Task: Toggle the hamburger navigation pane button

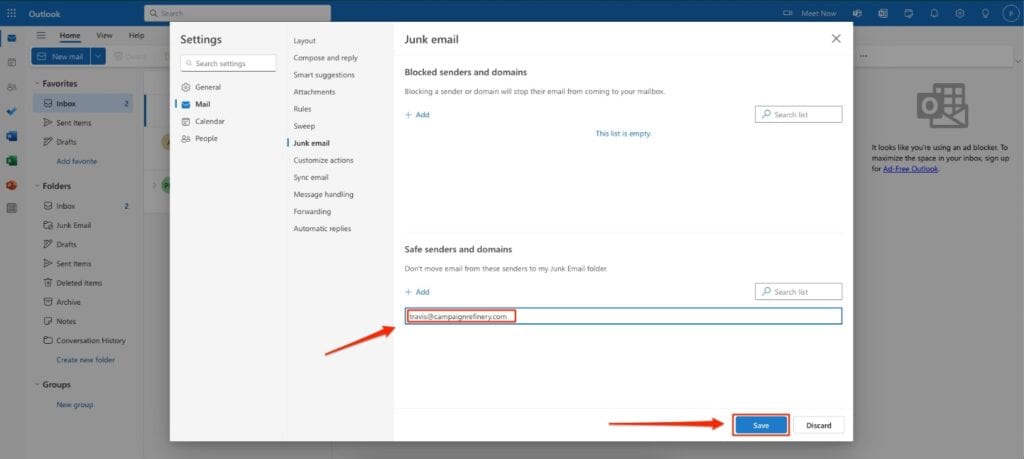Action: pyautogui.click(x=41, y=35)
